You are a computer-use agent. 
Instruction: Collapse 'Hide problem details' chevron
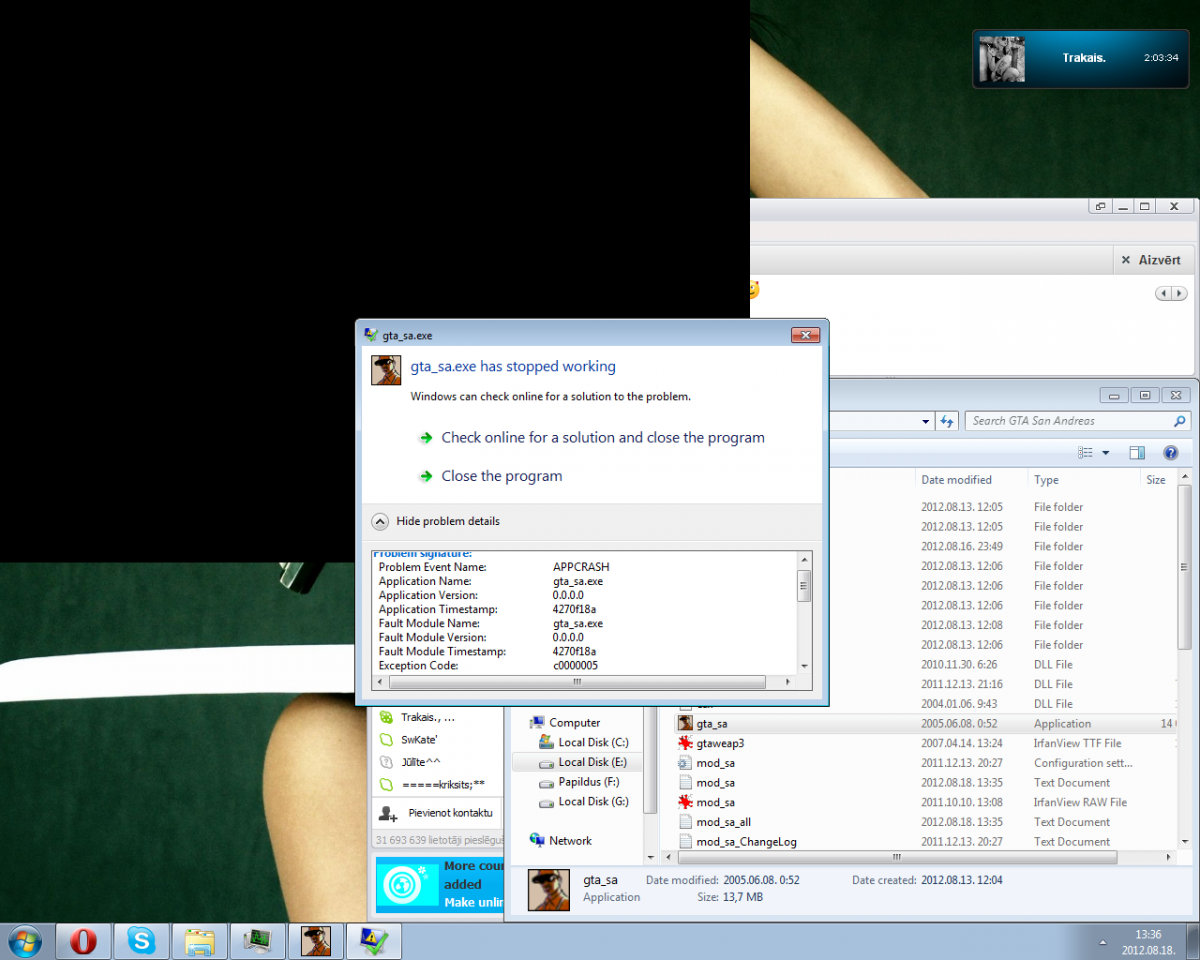click(x=380, y=521)
